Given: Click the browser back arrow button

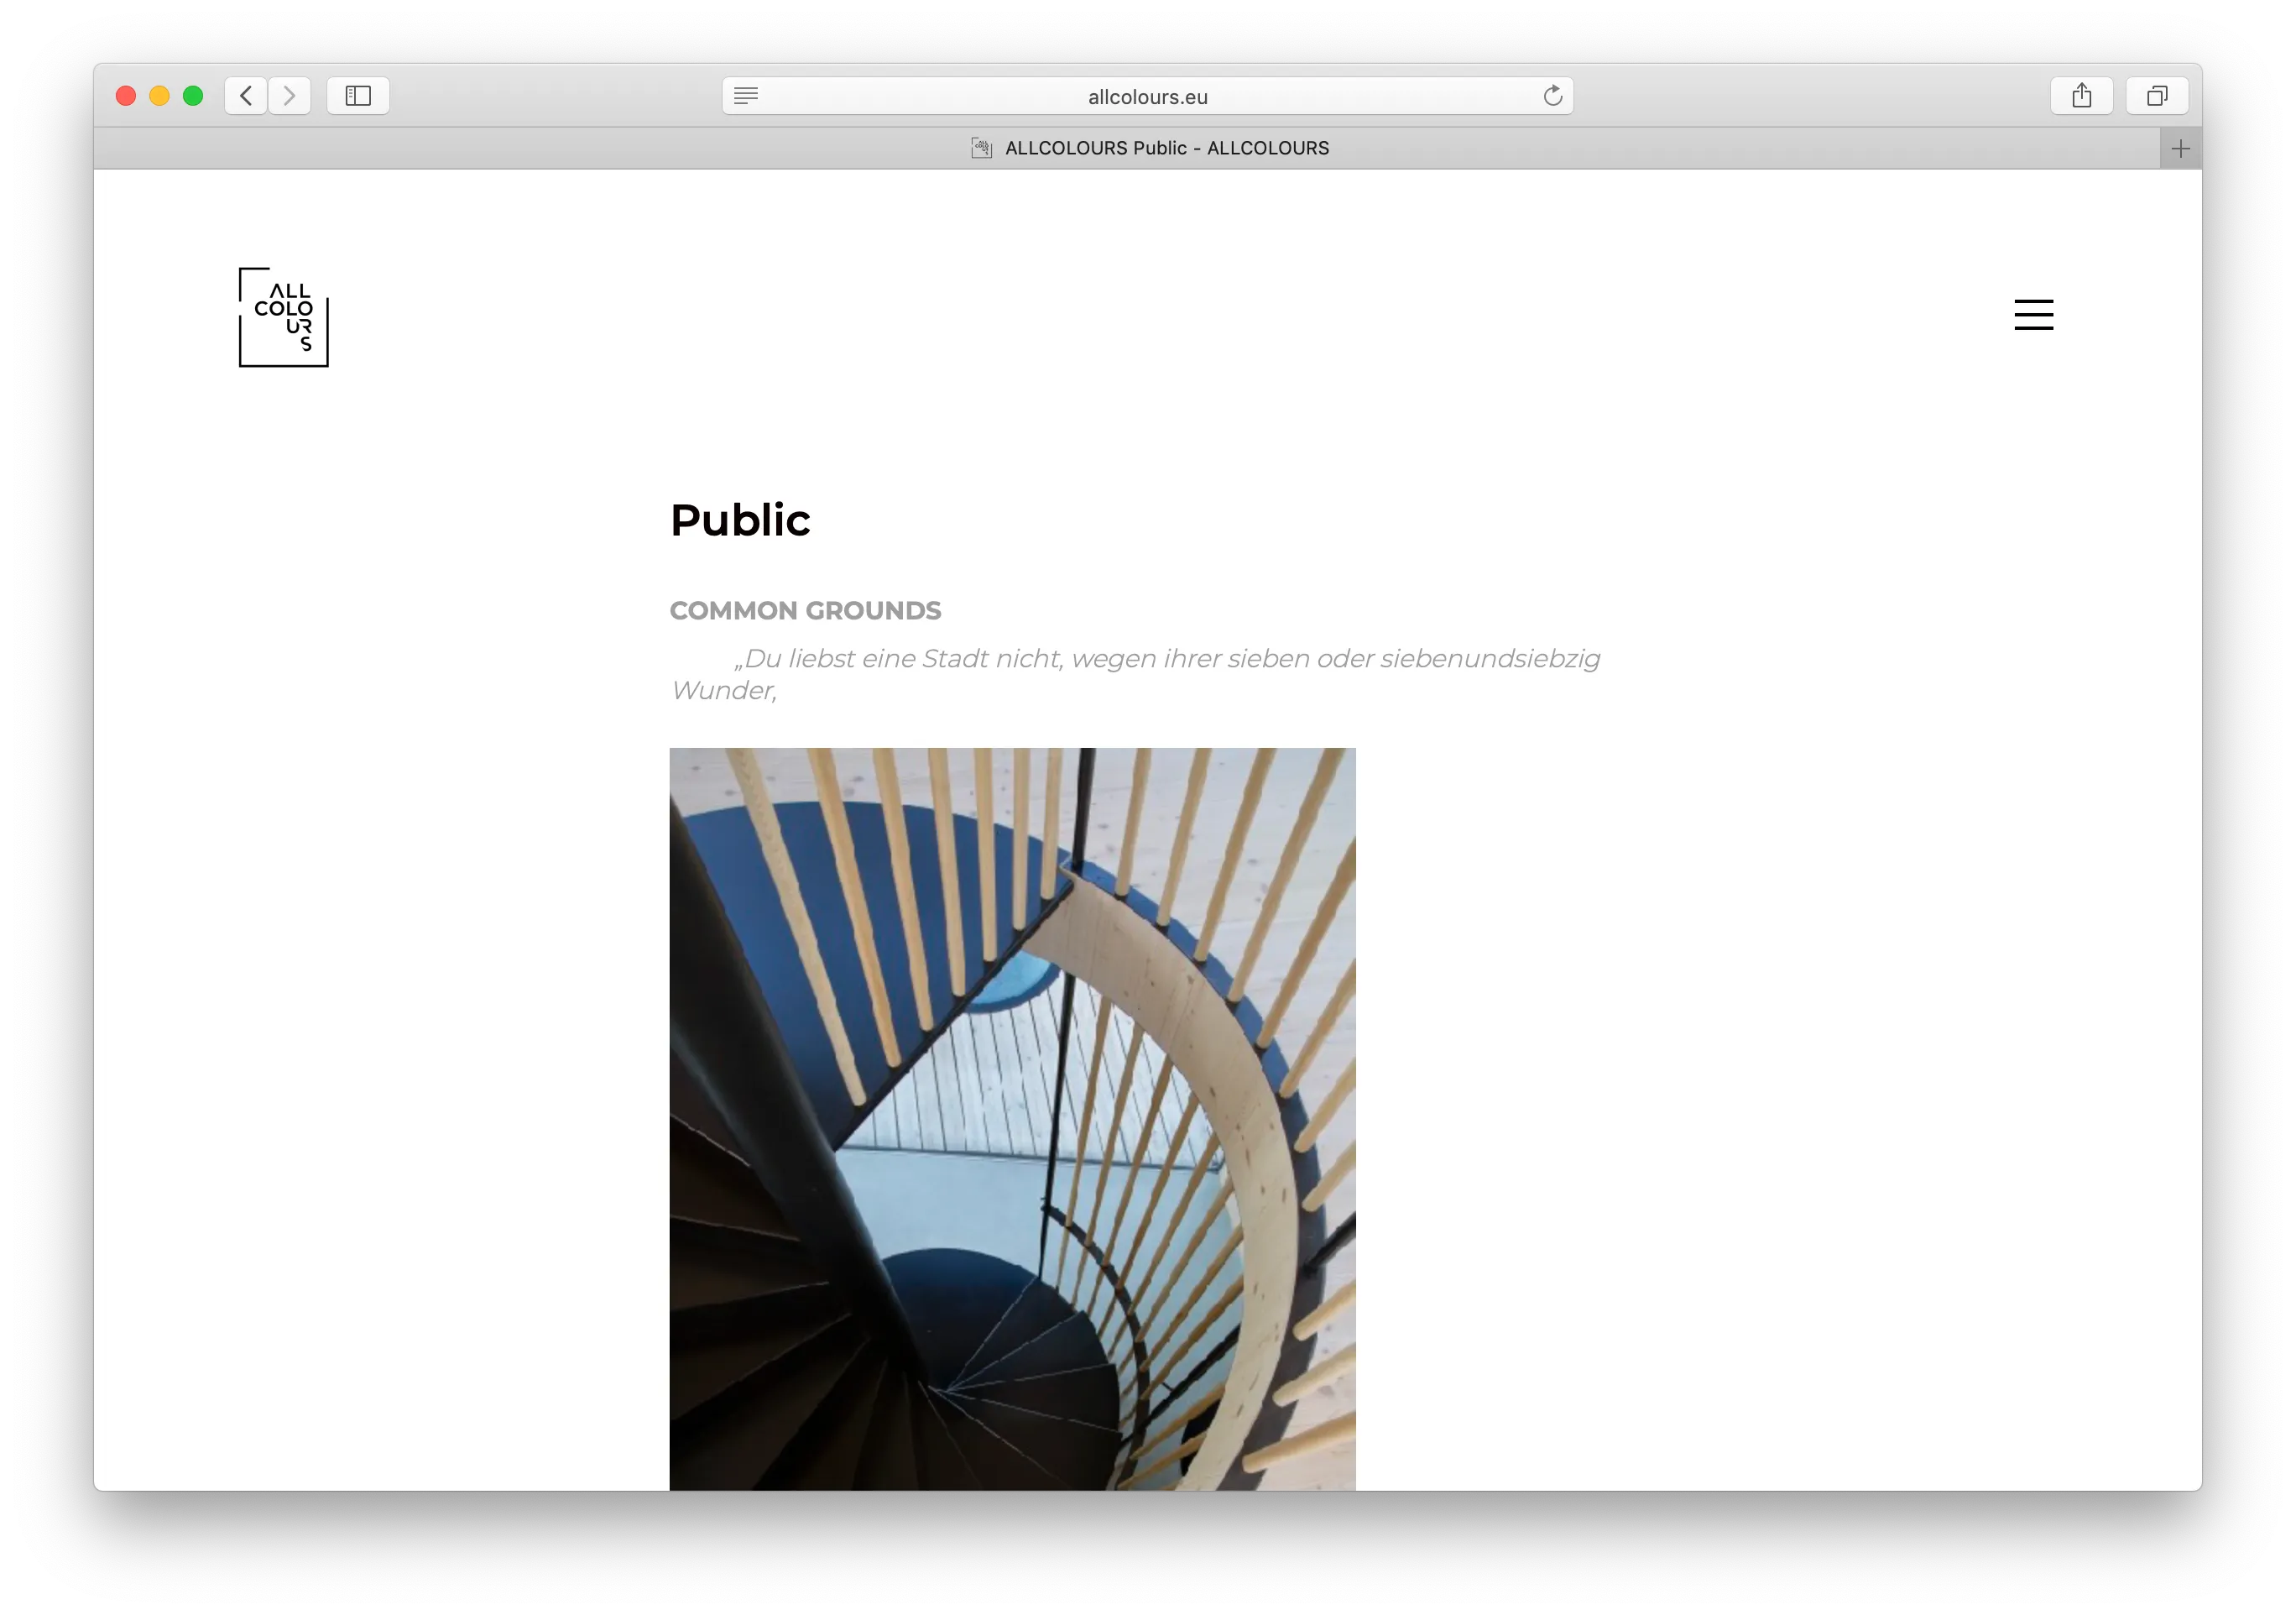Looking at the screenshot, I should 246,96.
